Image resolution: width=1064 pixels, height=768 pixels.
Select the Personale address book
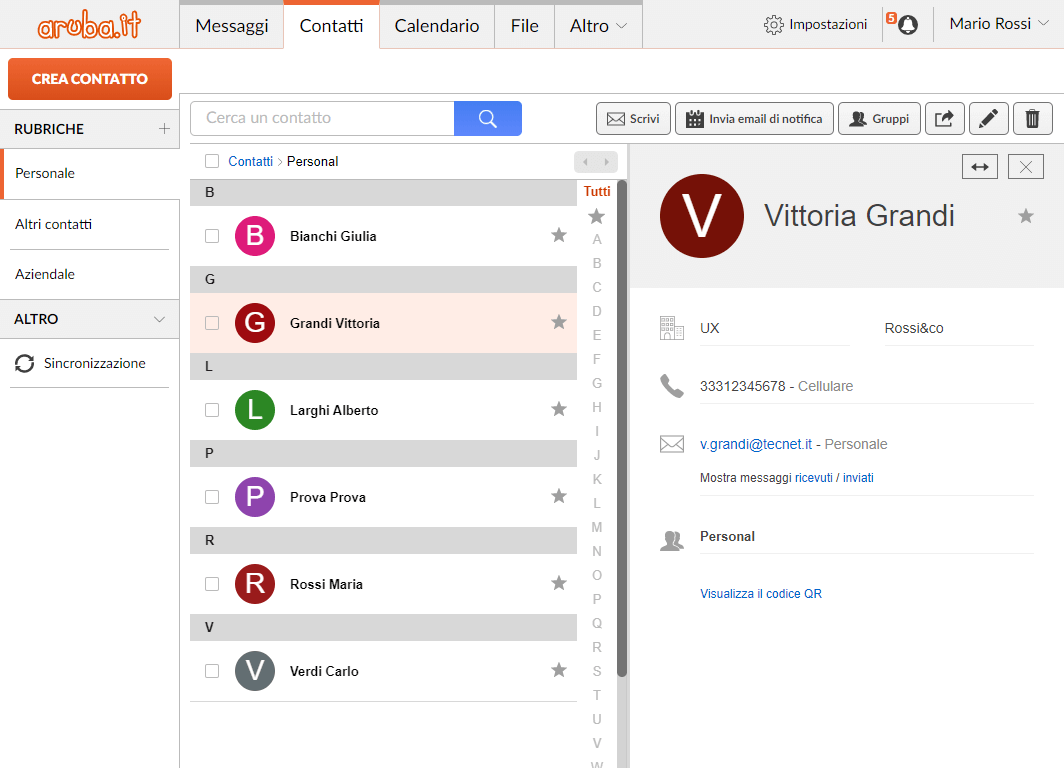point(90,174)
